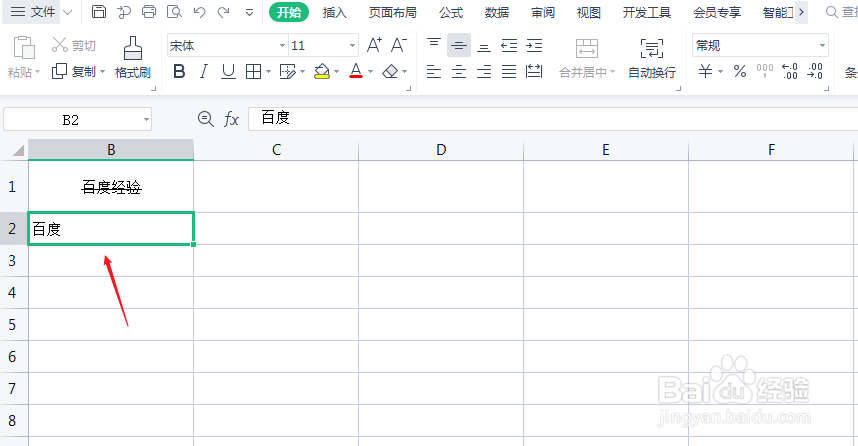Click the Borders icon
858x446 pixels.
pos(253,71)
